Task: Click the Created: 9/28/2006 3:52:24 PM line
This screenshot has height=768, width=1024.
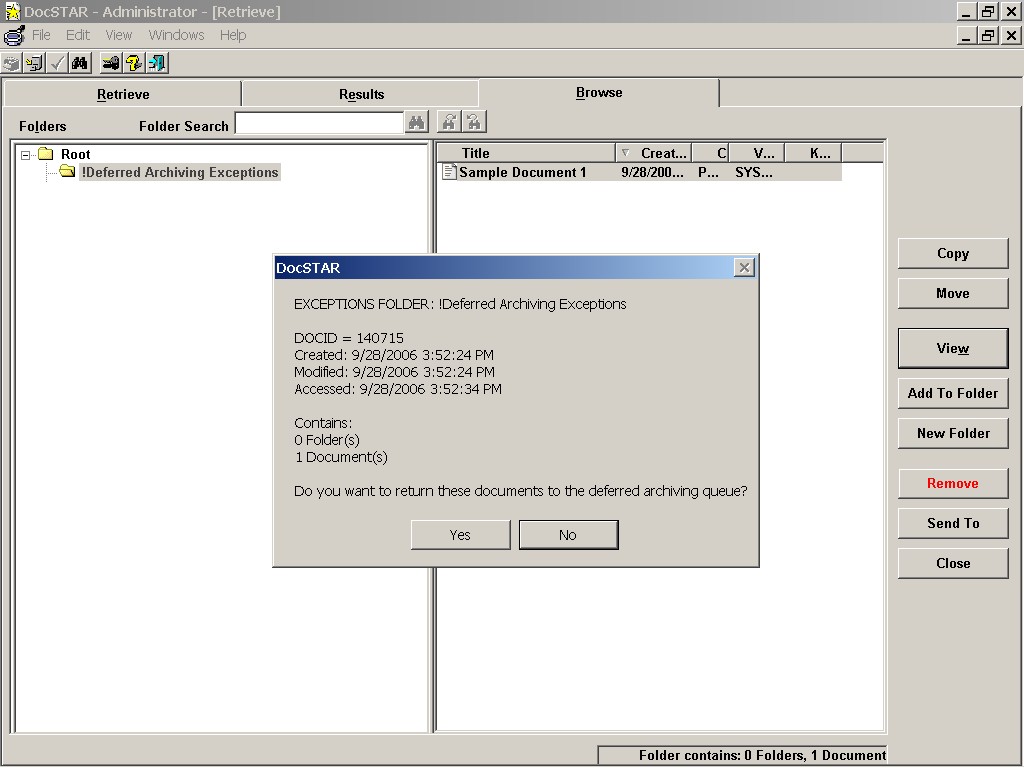Action: point(394,355)
